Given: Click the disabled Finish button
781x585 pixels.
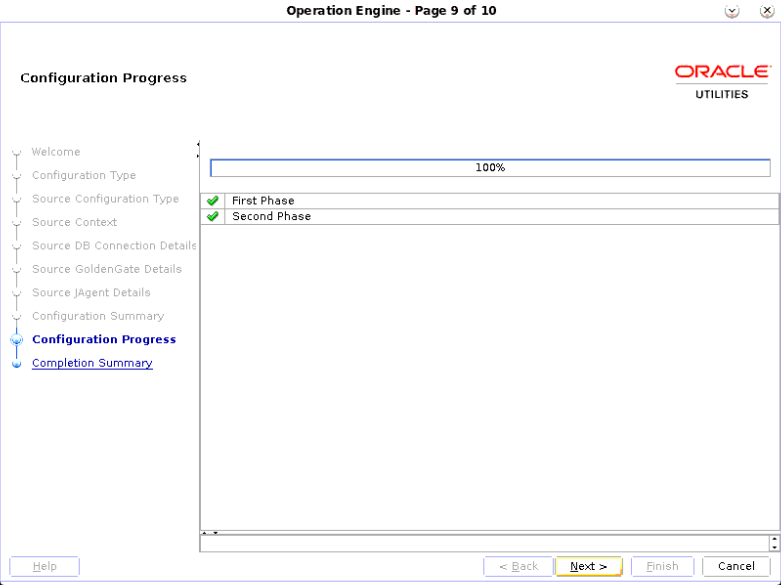Looking at the screenshot, I should coord(662,566).
